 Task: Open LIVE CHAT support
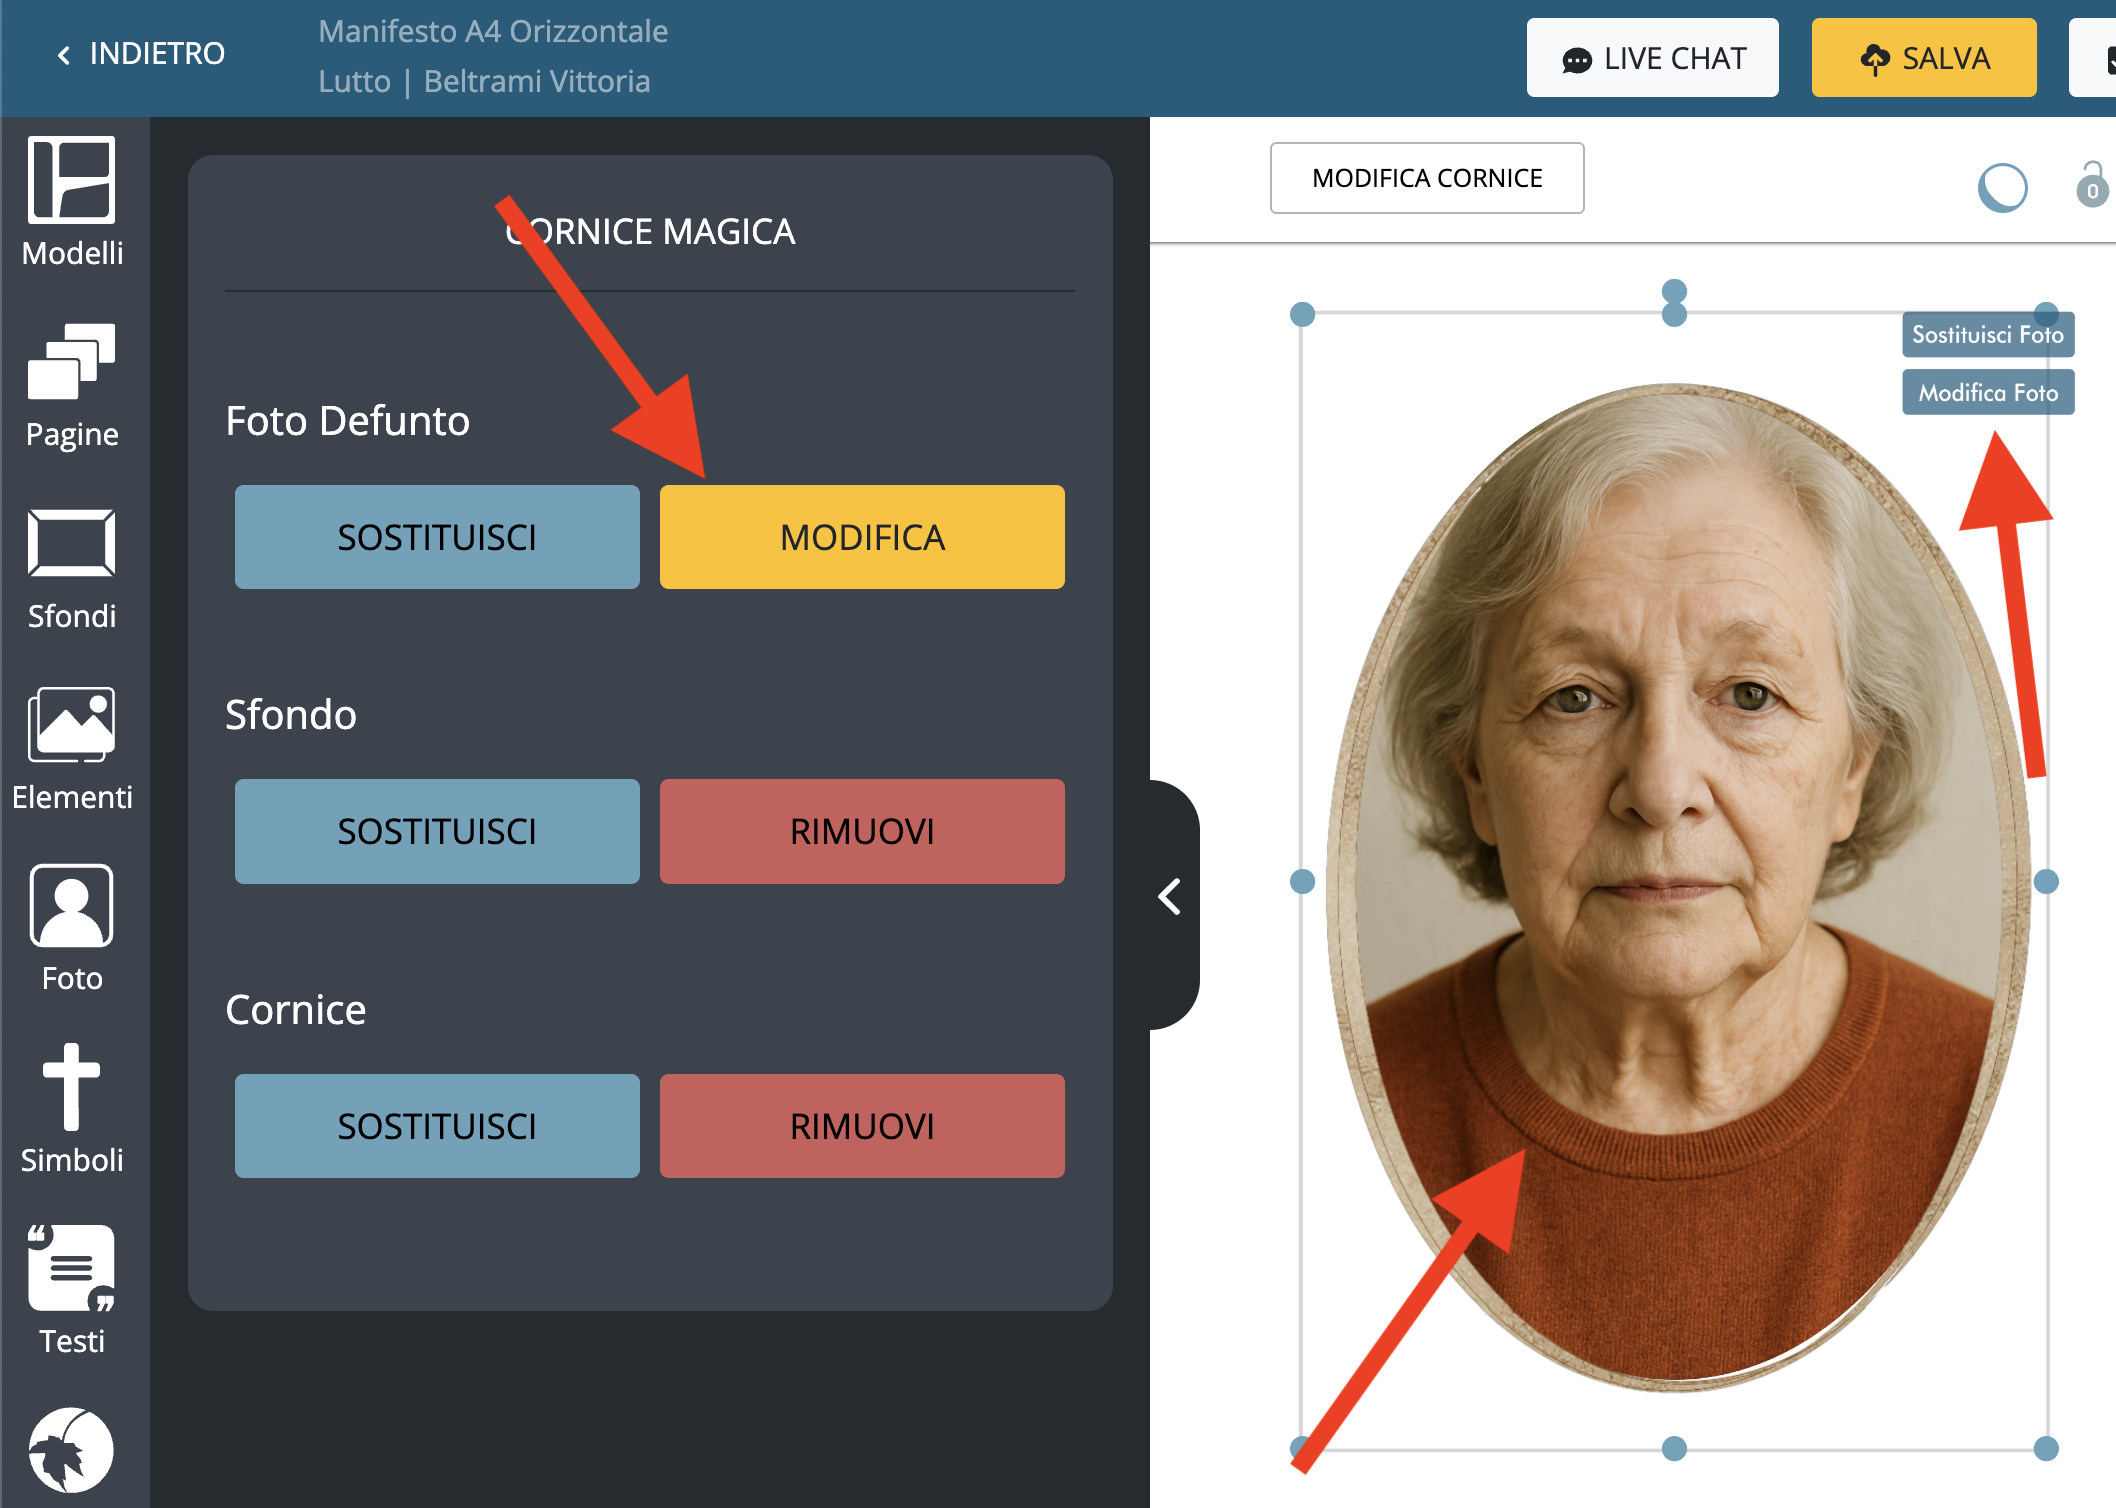tap(1652, 58)
